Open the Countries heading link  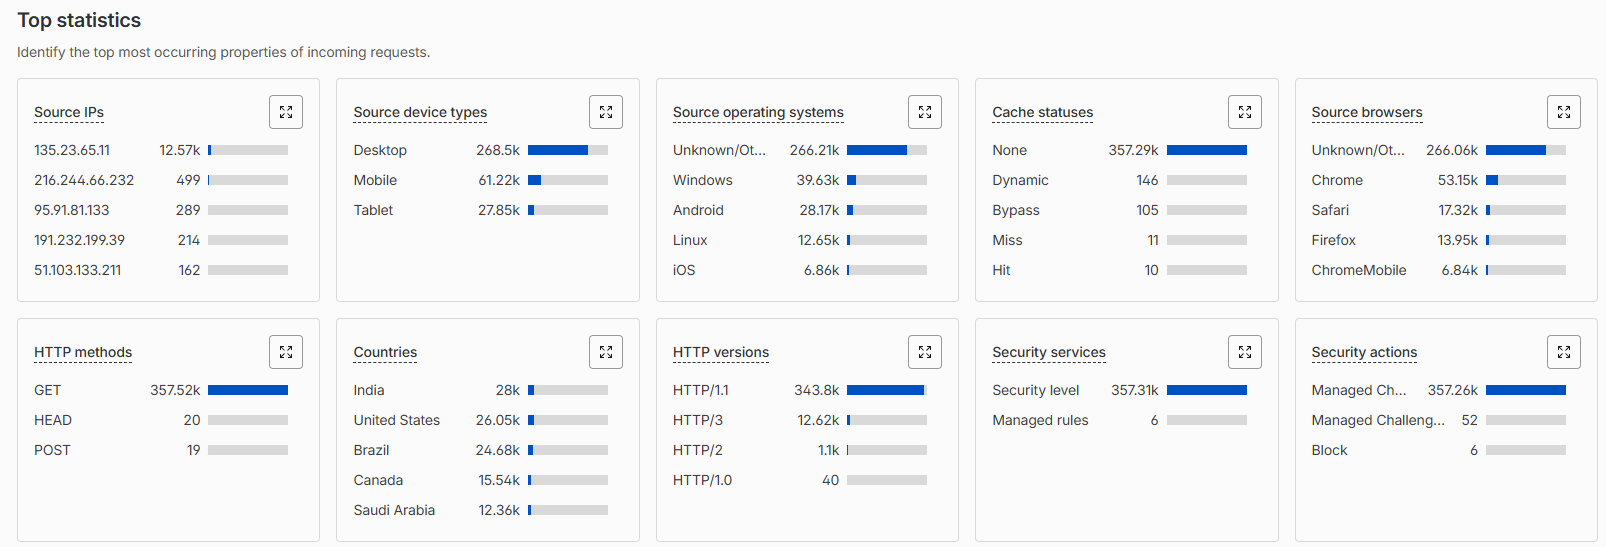pos(385,352)
